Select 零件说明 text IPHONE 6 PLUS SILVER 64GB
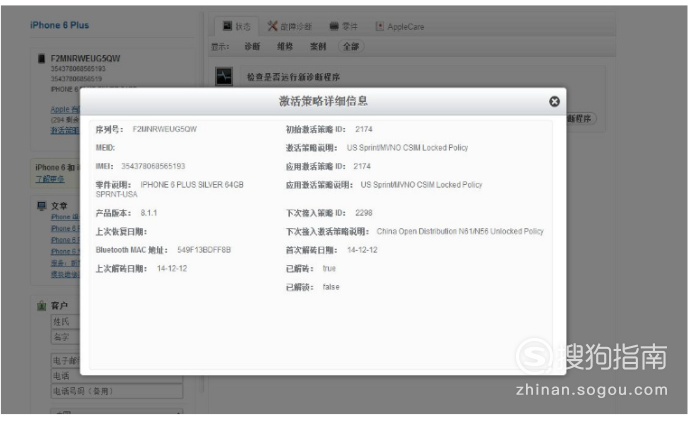Viewport: 692px width, 424px height. (x=192, y=185)
